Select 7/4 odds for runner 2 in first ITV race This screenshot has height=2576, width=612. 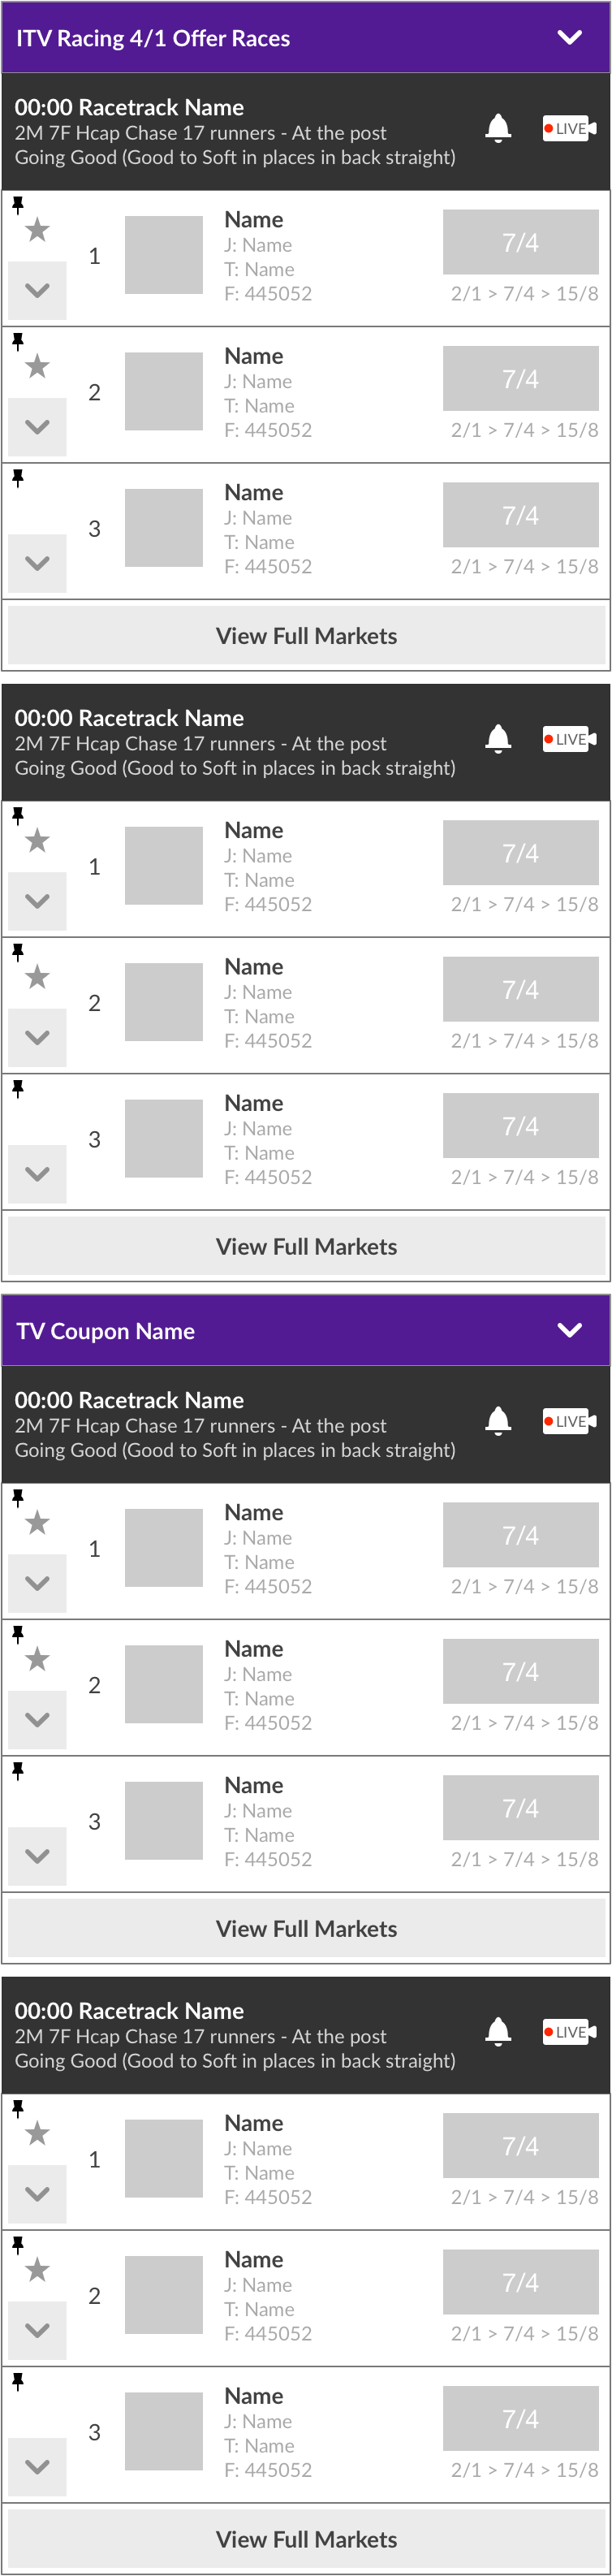520,379
